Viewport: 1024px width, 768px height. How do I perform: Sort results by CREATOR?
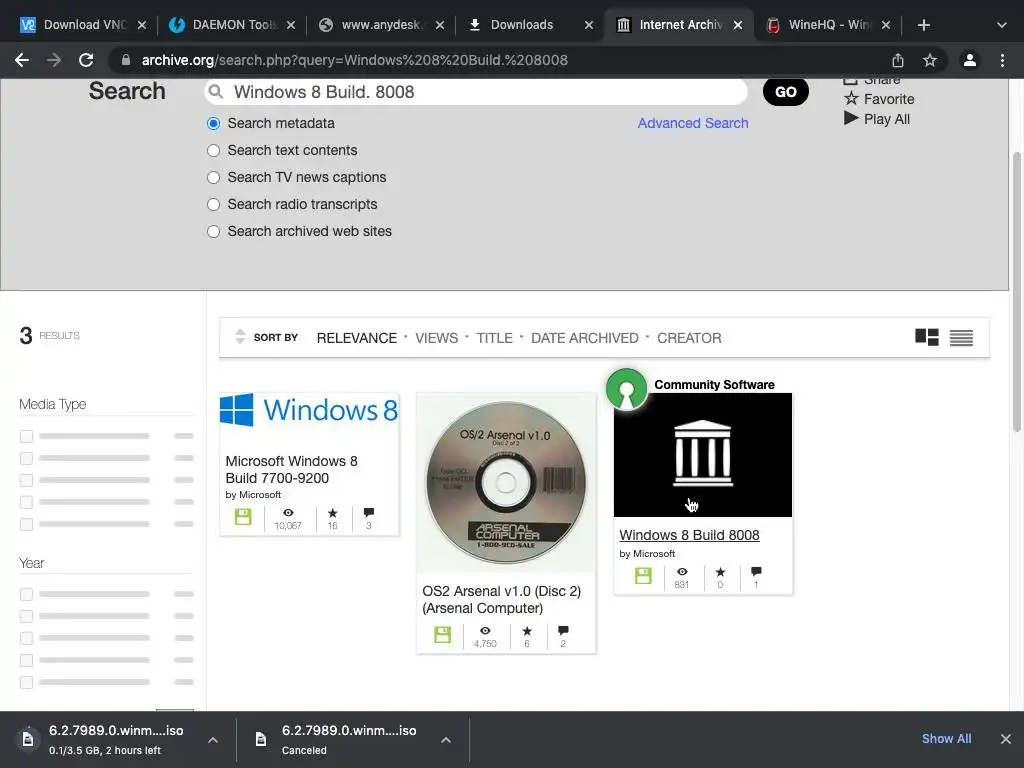[689, 338]
